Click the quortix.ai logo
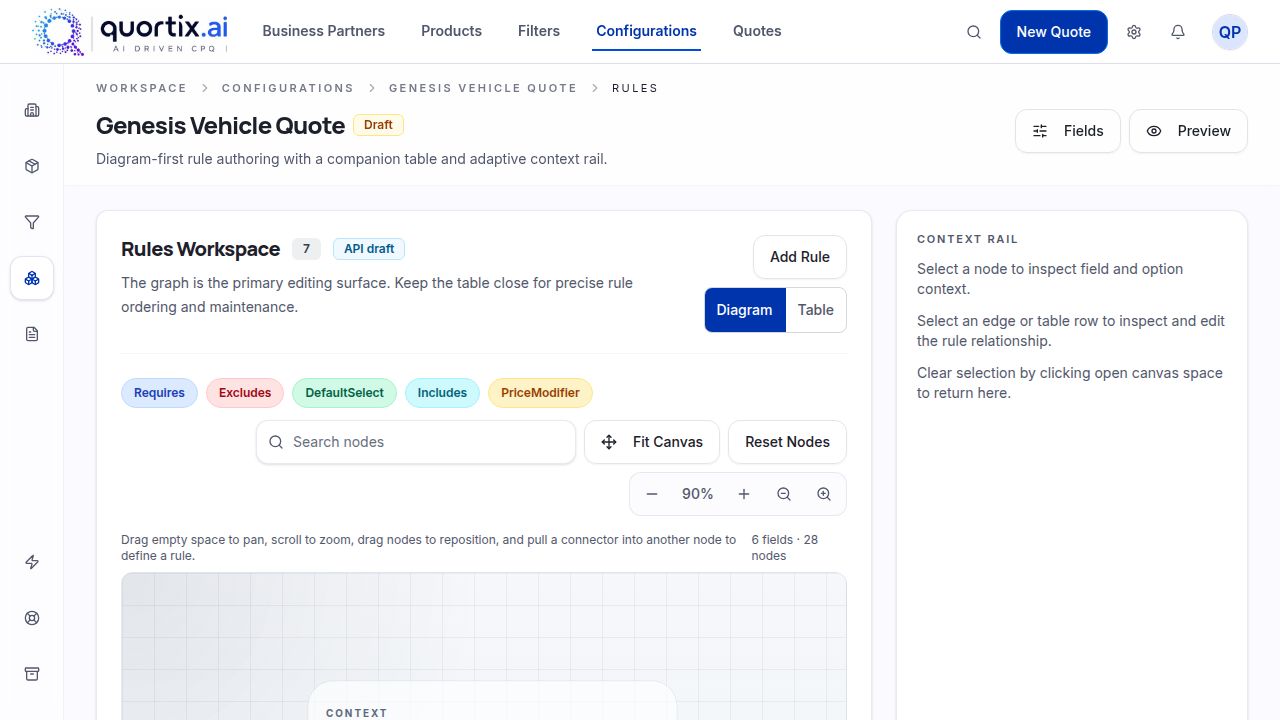This screenshot has height=720, width=1280. click(130, 31)
